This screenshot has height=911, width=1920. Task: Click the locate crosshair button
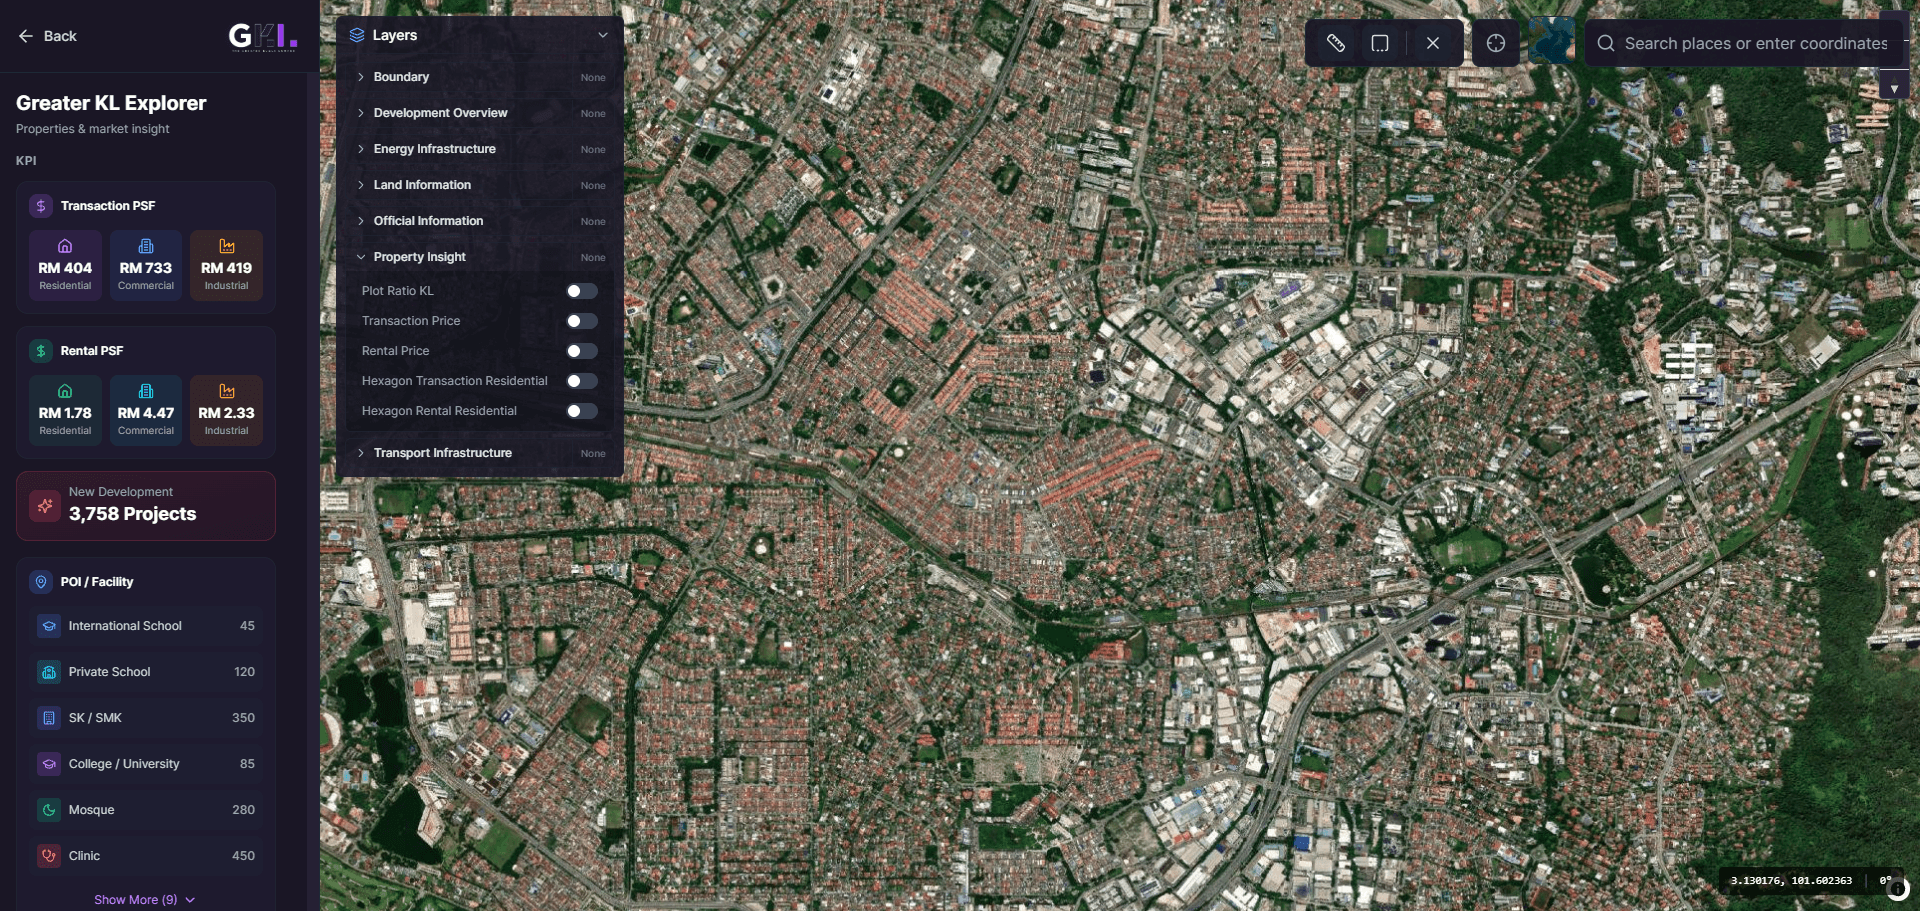pyautogui.click(x=1496, y=43)
